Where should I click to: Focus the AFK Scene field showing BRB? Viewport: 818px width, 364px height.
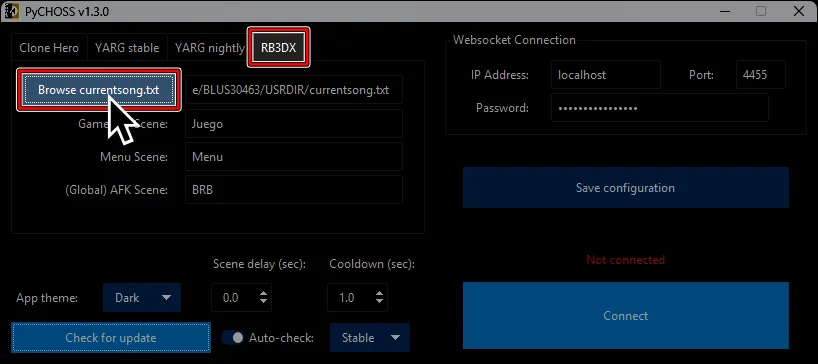pos(294,190)
